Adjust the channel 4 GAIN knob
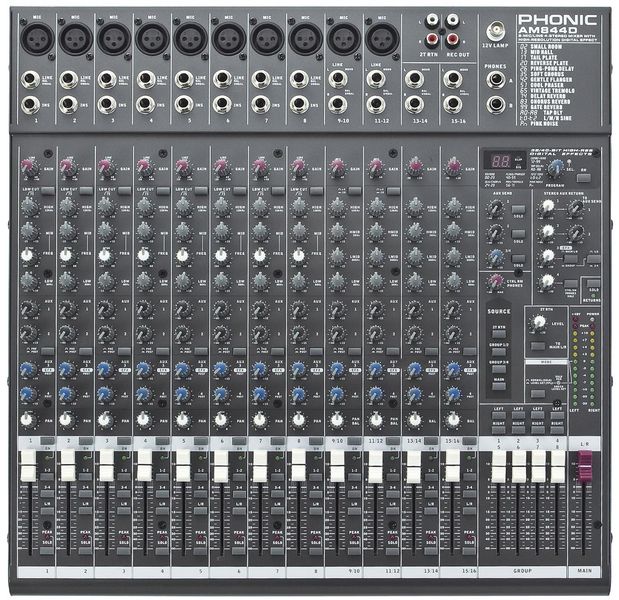 pos(145,167)
